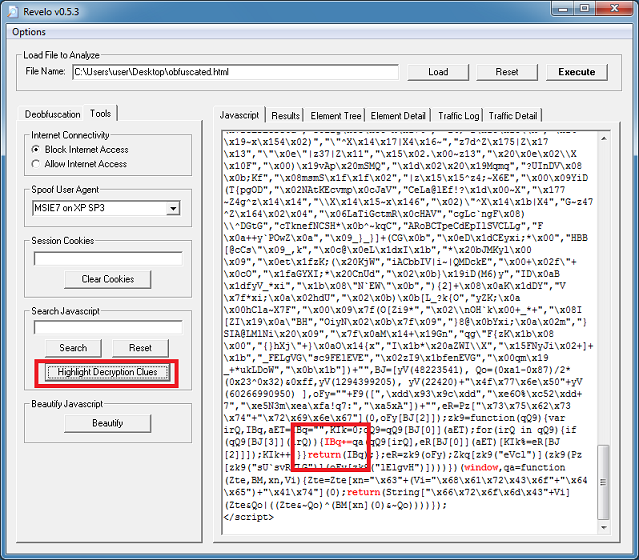
Task: Select Allow Internet Access radio button
Action: (37, 163)
